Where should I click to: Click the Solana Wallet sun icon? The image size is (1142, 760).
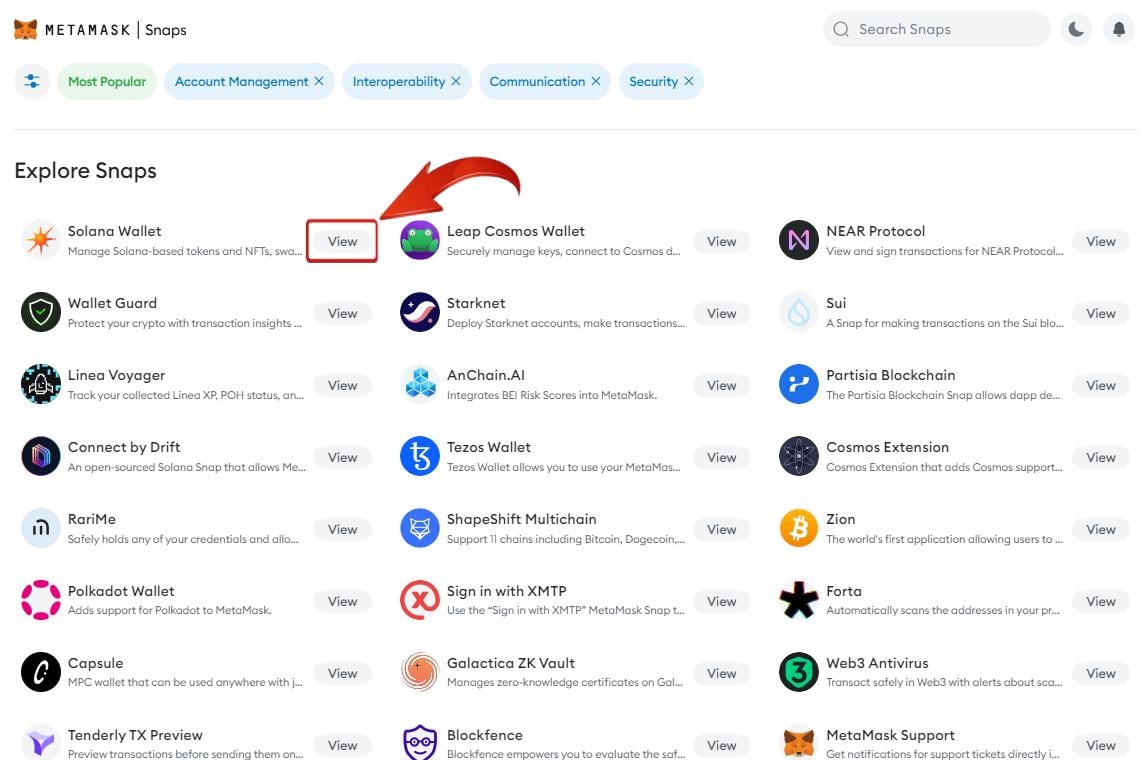pyautogui.click(x=41, y=240)
